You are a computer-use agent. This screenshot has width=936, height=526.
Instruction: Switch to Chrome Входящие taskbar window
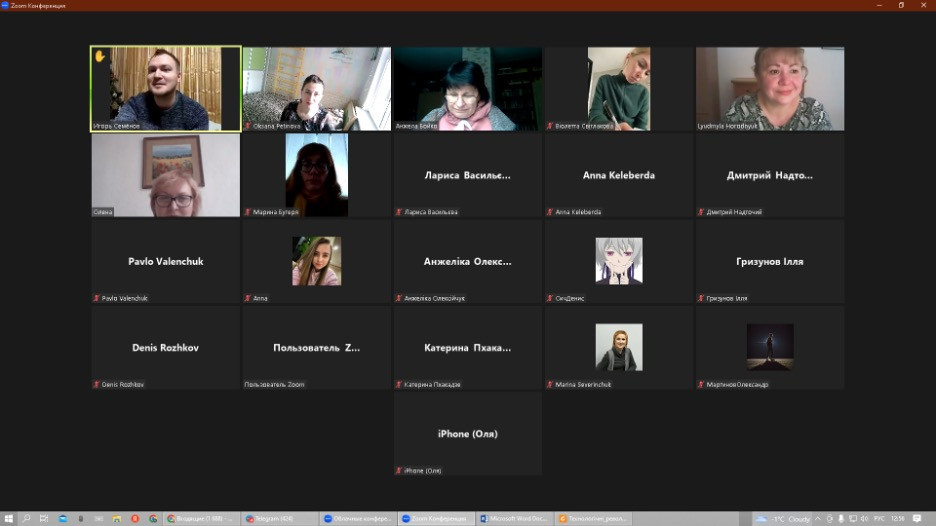pos(203,519)
